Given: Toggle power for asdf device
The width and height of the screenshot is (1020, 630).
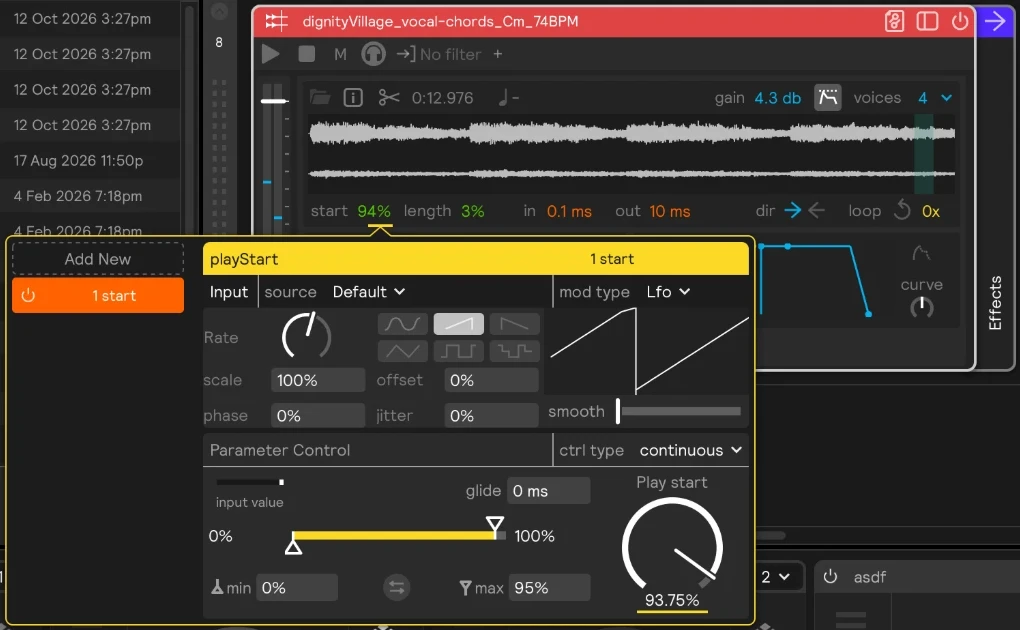Looking at the screenshot, I should click(830, 577).
